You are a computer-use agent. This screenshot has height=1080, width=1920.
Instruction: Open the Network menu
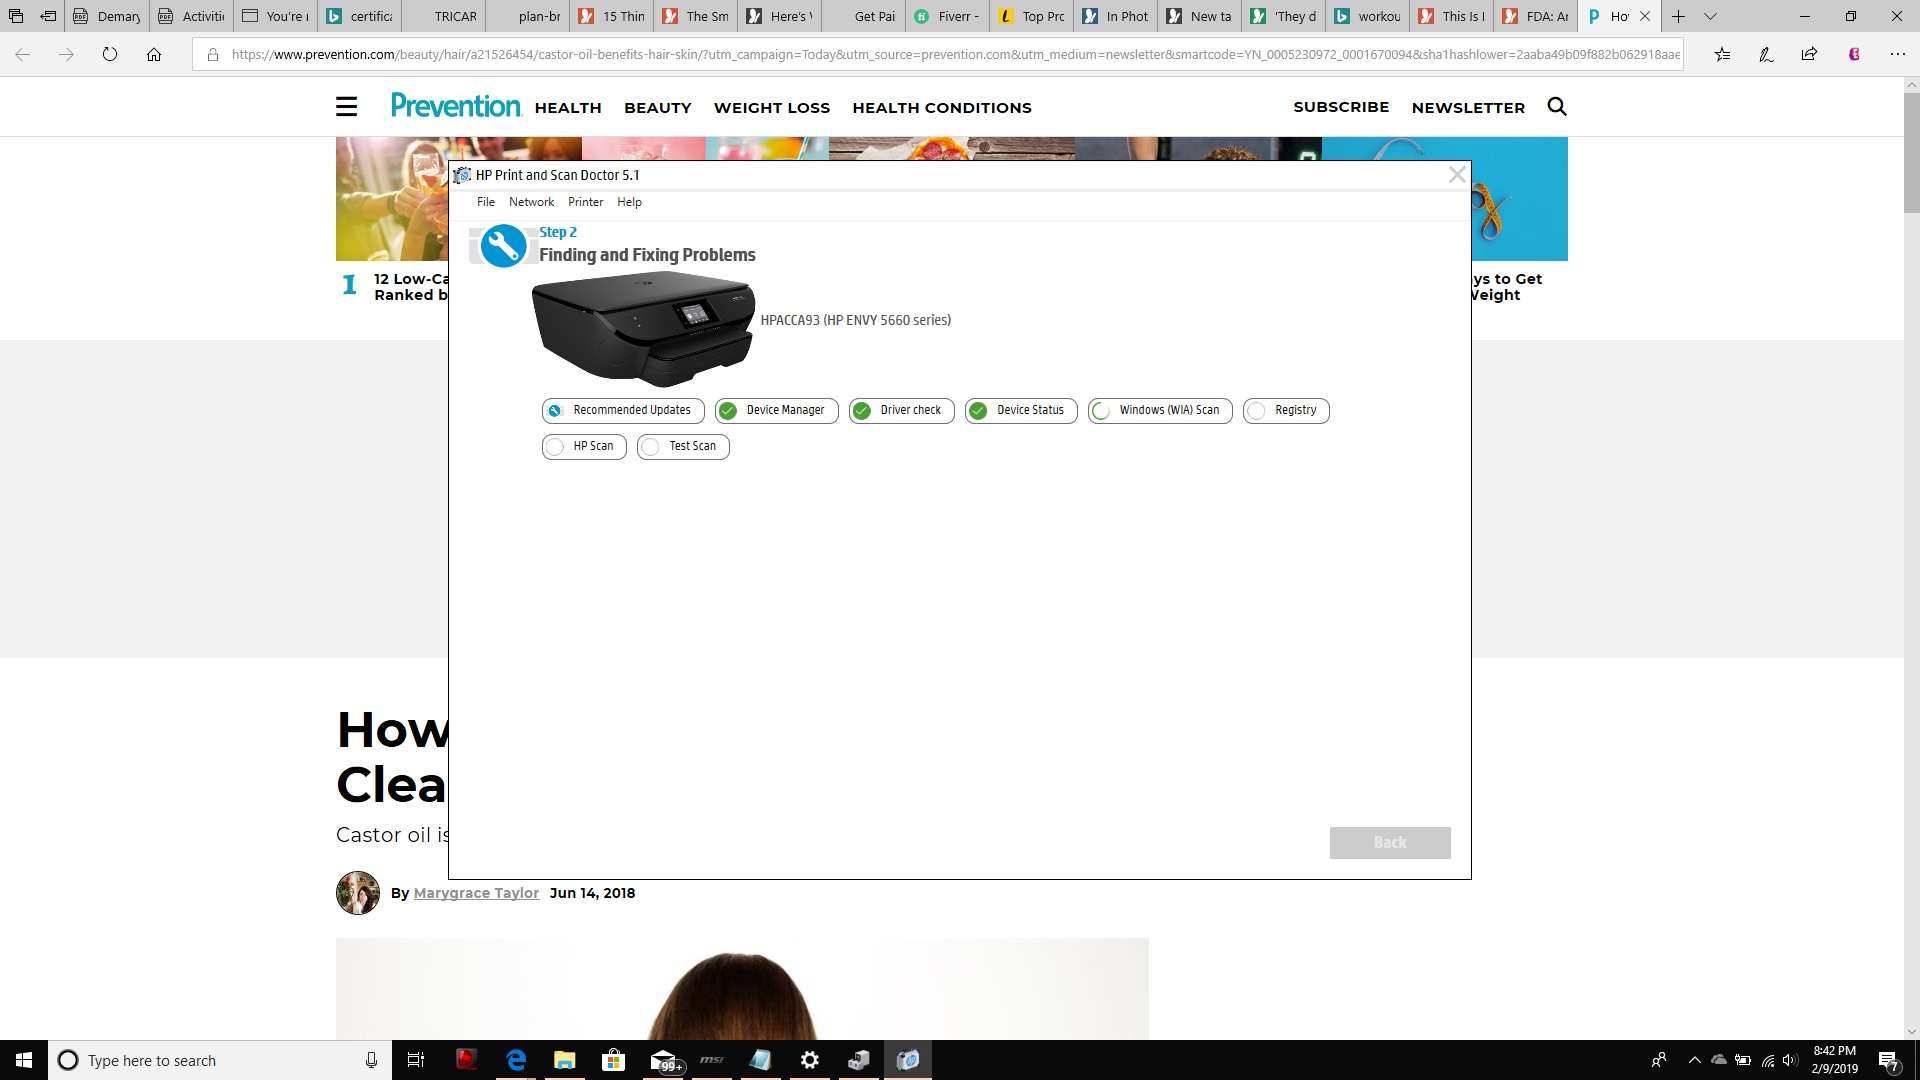[531, 202]
